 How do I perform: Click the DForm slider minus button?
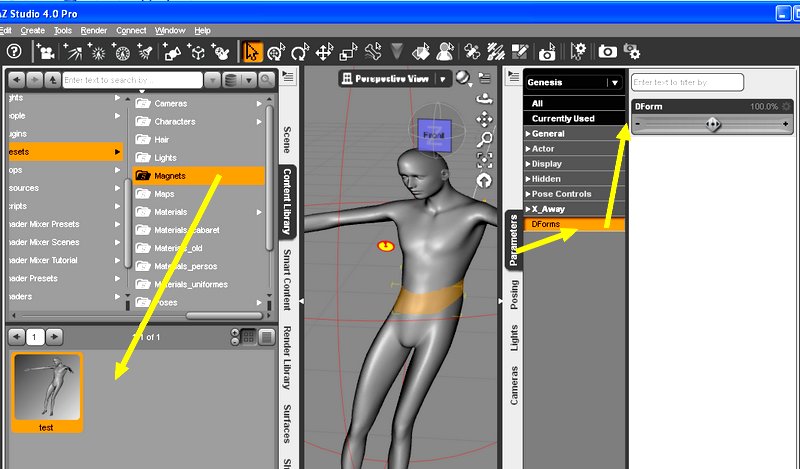coord(638,124)
